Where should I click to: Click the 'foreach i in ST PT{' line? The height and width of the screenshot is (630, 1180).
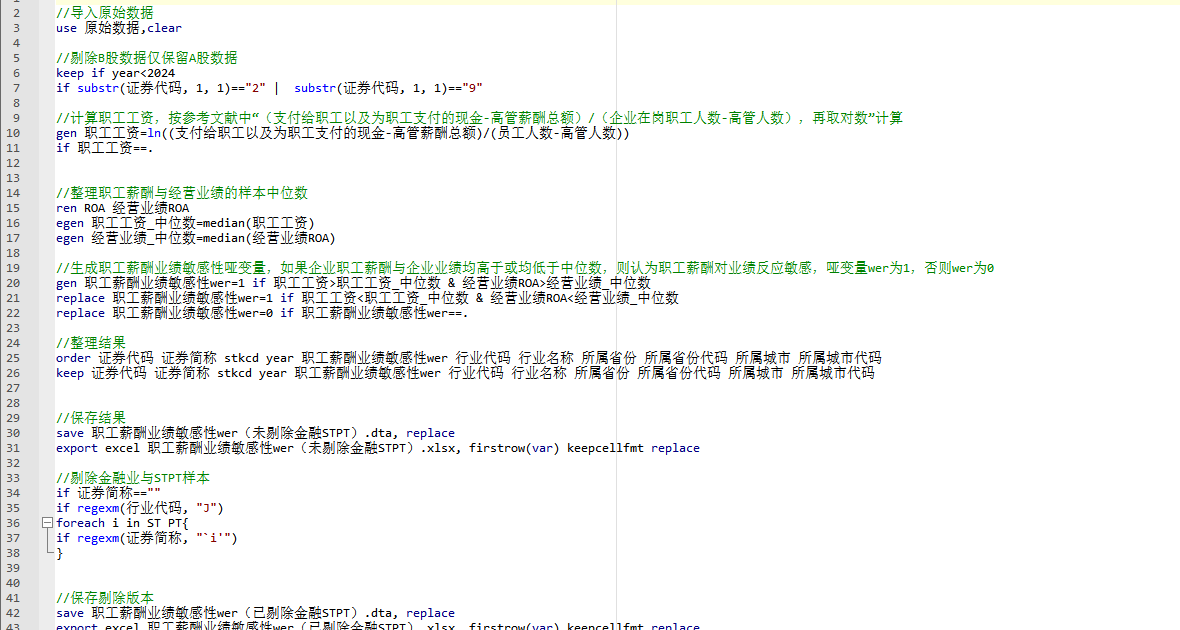(122, 523)
